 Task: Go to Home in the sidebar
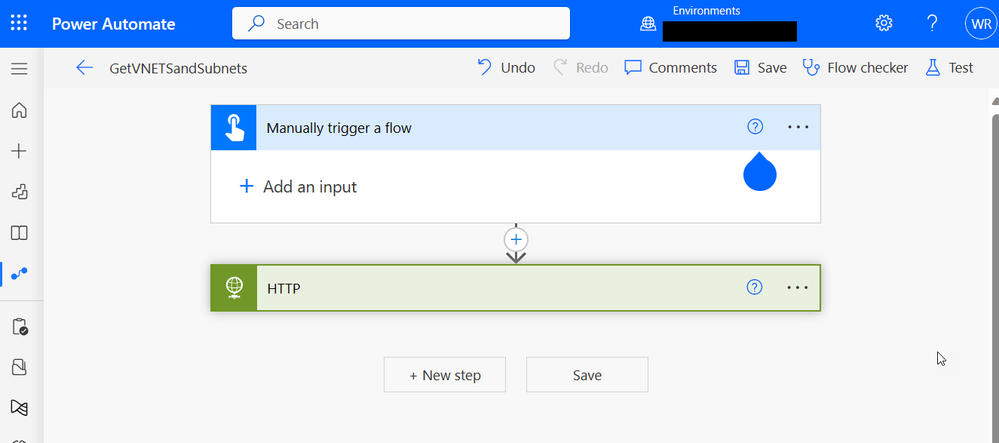coord(19,110)
